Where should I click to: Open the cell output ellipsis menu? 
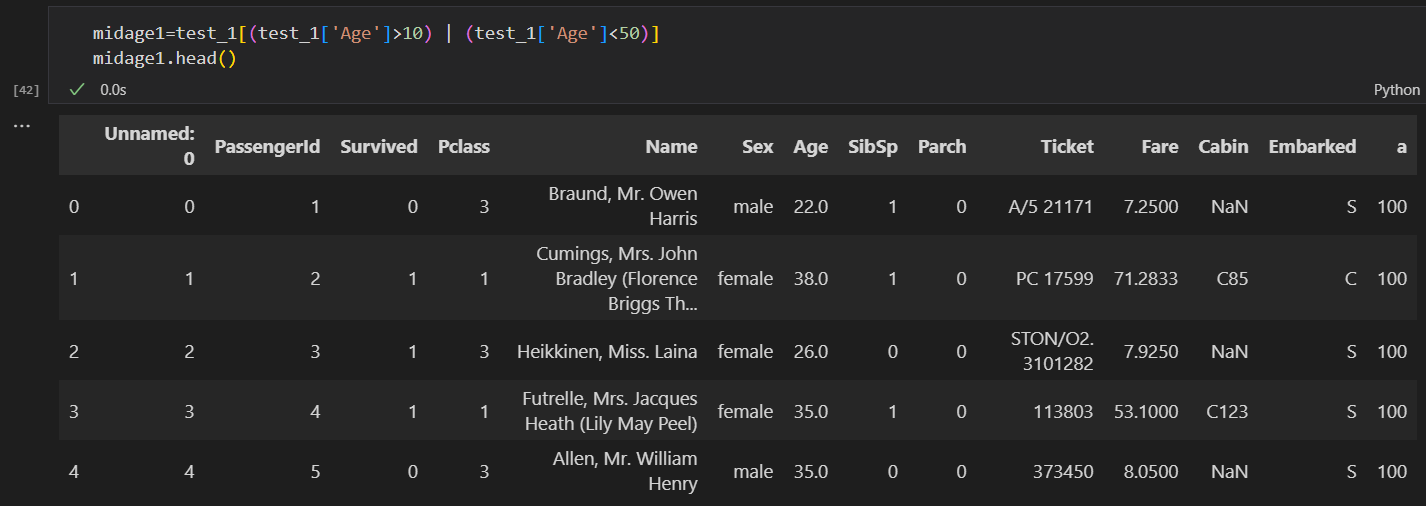22,127
